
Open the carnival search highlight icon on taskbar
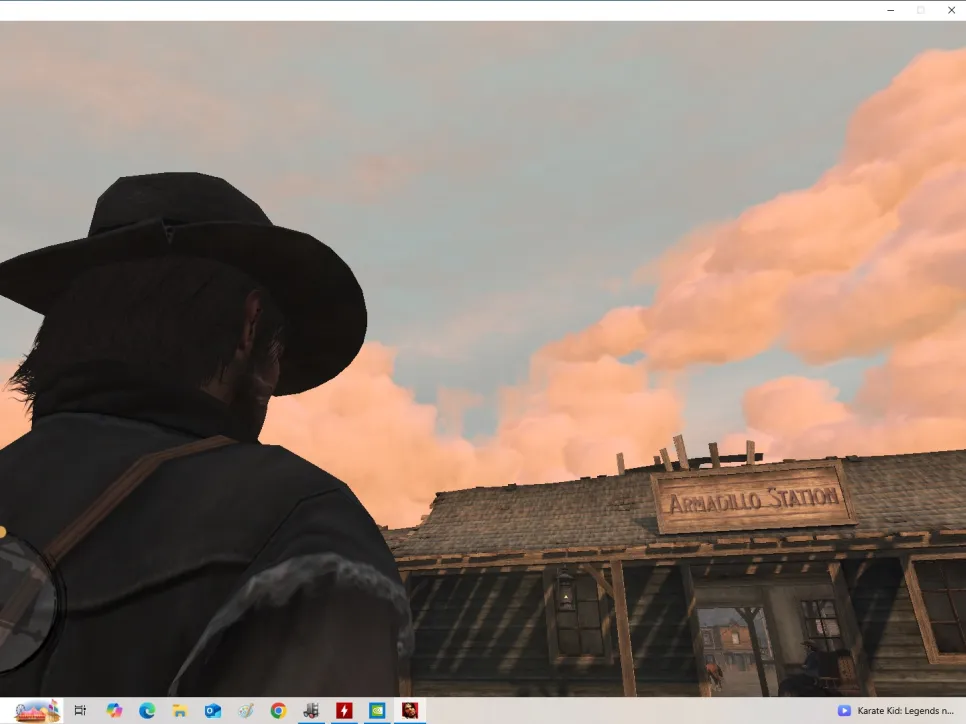(38, 710)
